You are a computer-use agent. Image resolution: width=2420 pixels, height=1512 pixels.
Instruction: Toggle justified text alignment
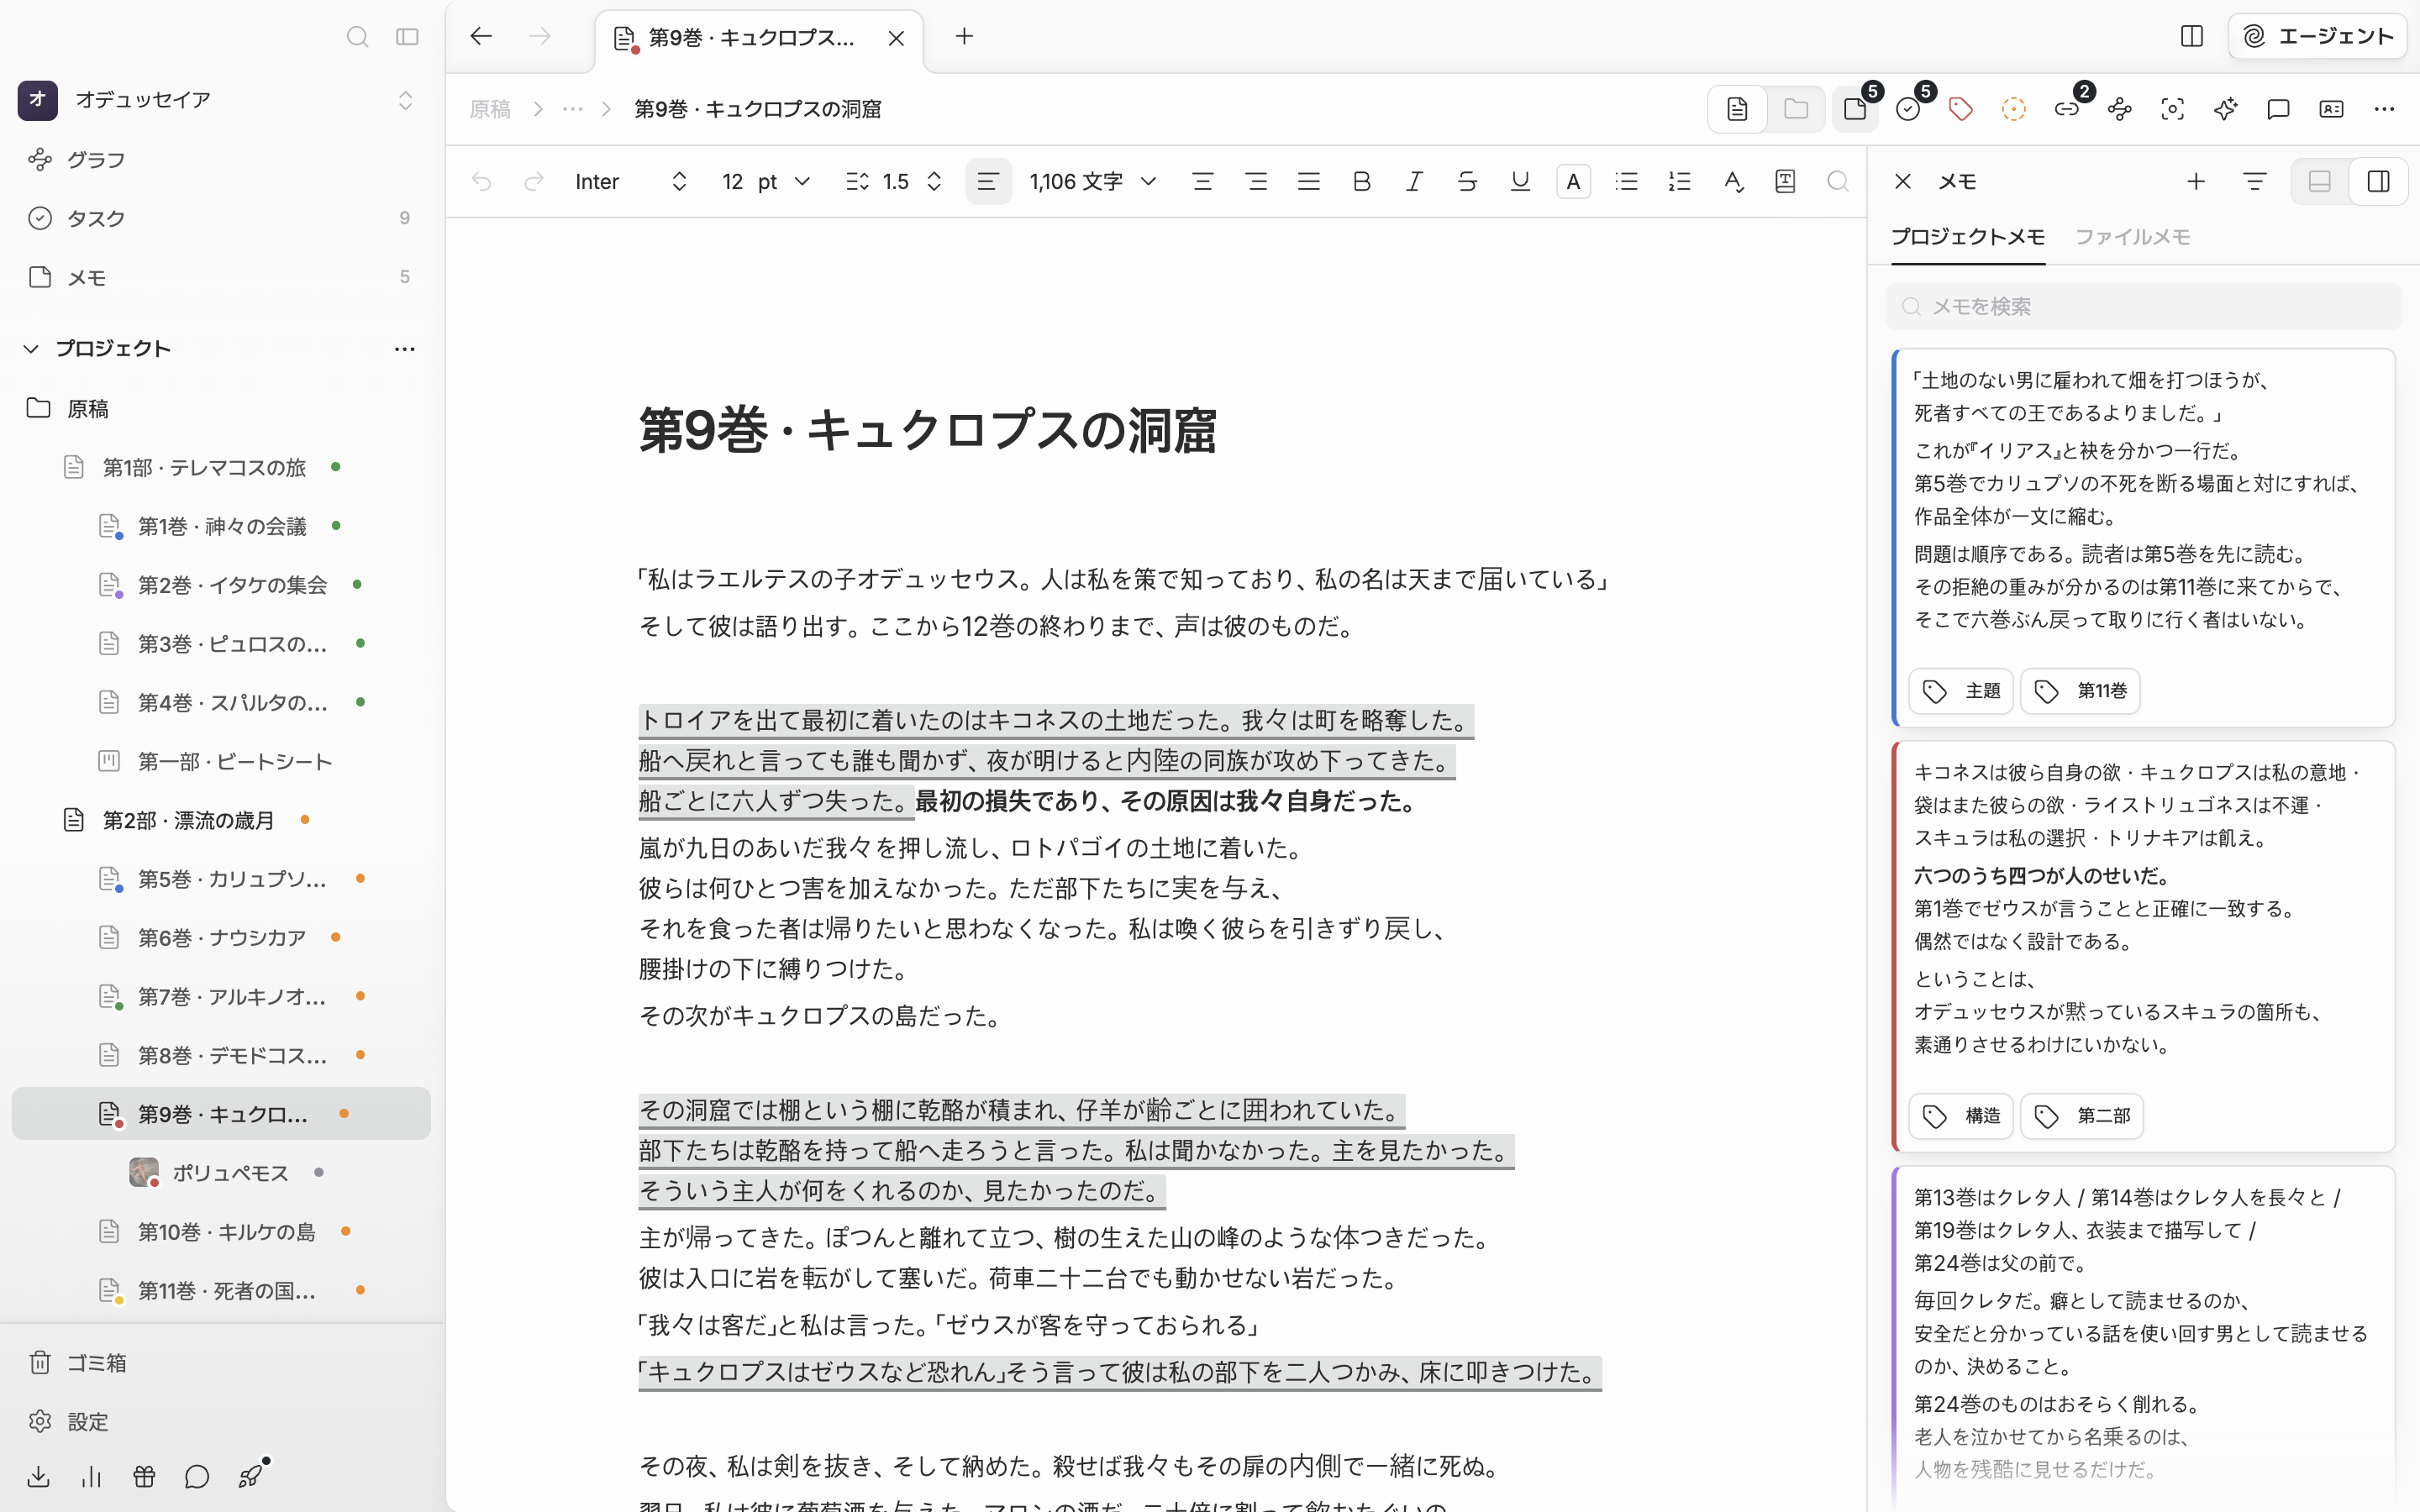click(1308, 182)
